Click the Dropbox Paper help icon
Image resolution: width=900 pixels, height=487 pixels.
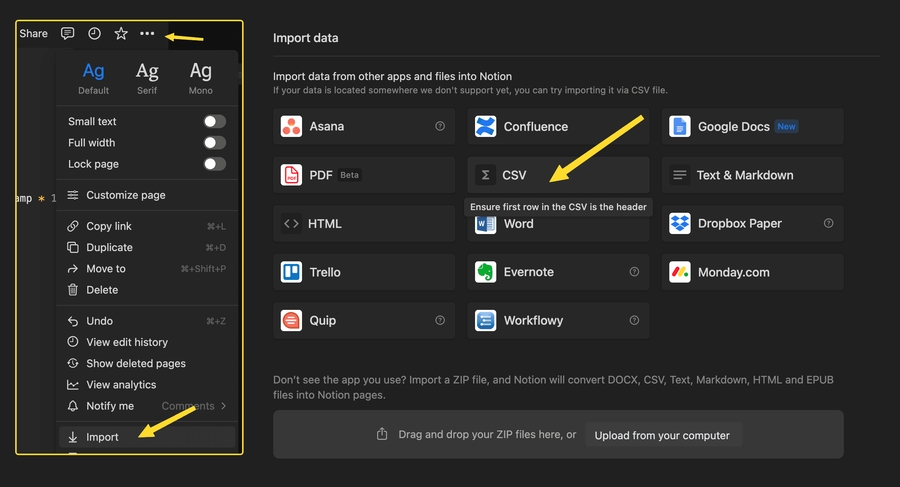coord(828,223)
